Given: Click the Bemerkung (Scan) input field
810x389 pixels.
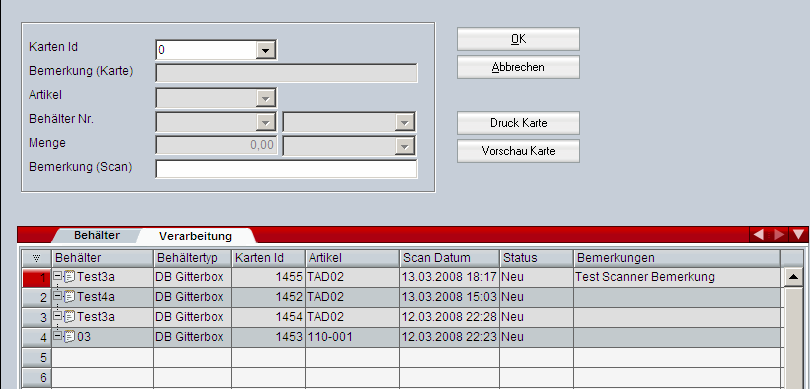Looking at the screenshot, I should tap(286, 169).
